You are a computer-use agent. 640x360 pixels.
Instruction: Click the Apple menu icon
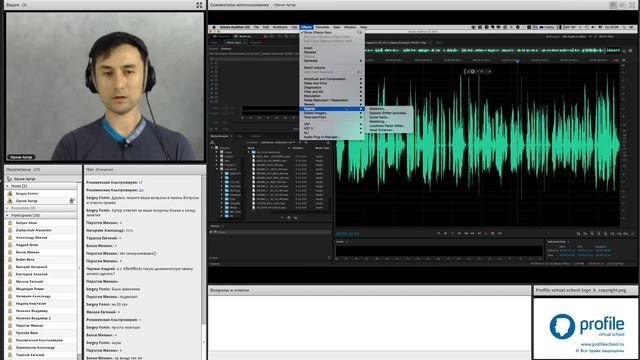(214, 27)
